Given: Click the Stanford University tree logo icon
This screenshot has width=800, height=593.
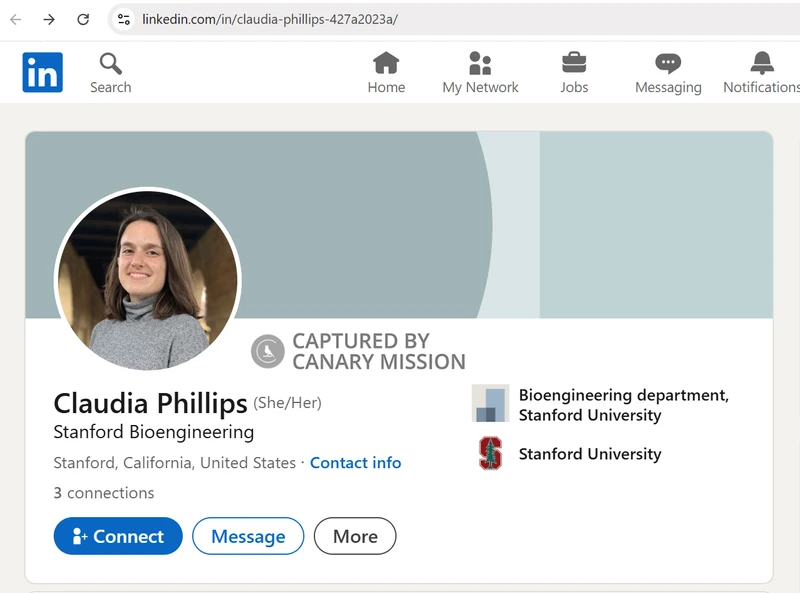Looking at the screenshot, I should (490, 453).
